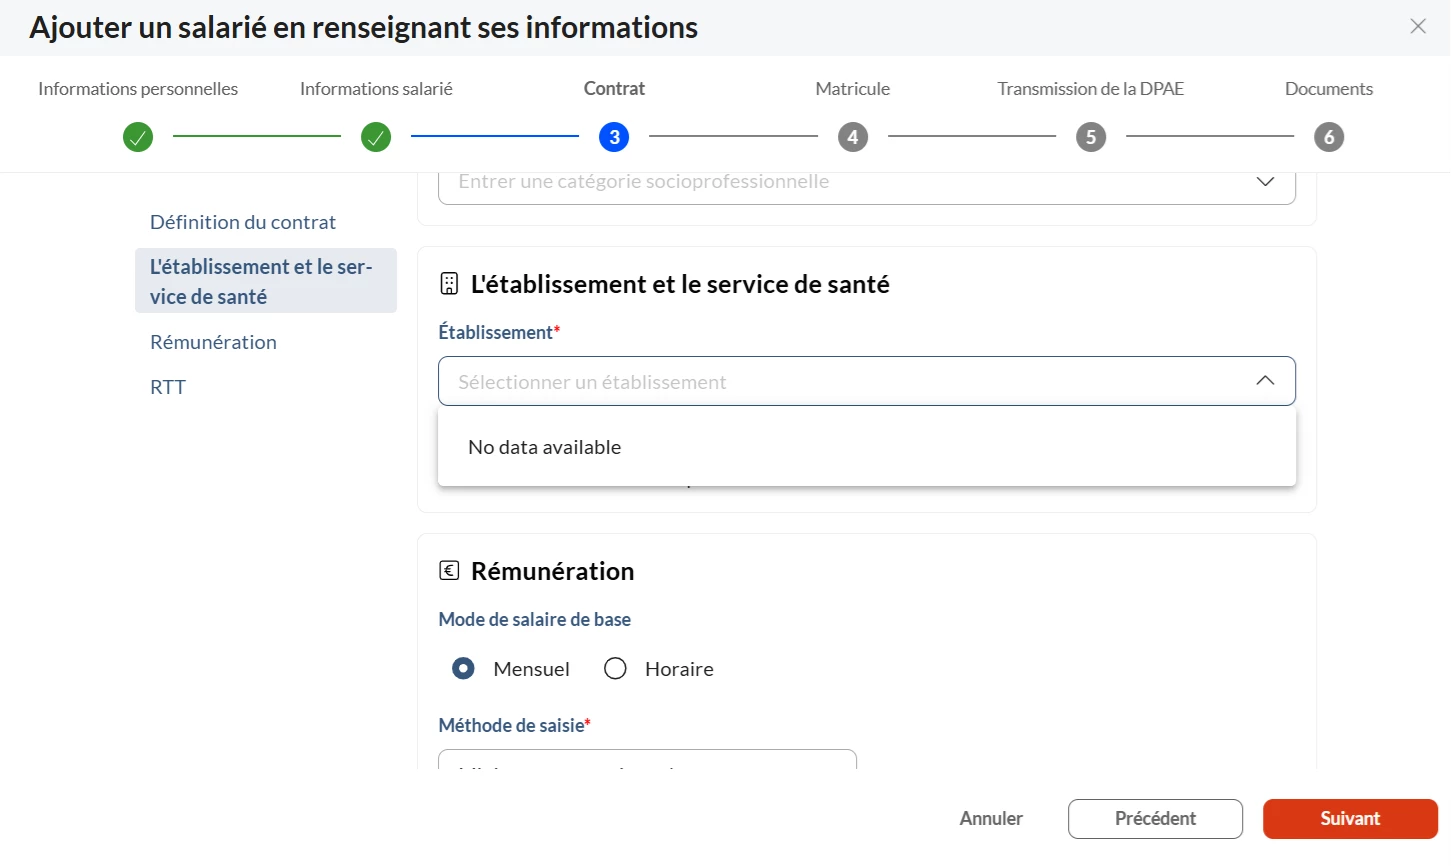The image size is (1452, 867).
Task: Click step 6 circle for Documents
Action: pos(1328,137)
